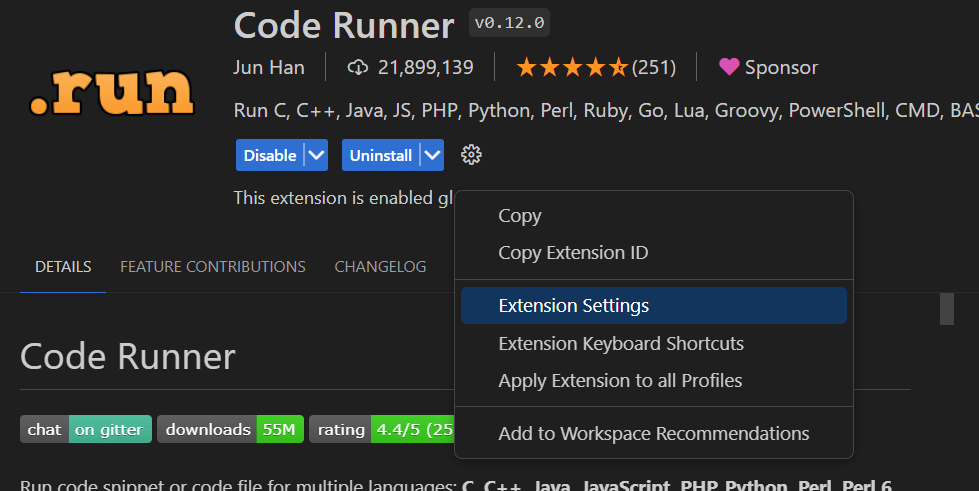Select Add to Workspace Recommendations
Viewport: 979px width, 491px height.
[654, 434]
